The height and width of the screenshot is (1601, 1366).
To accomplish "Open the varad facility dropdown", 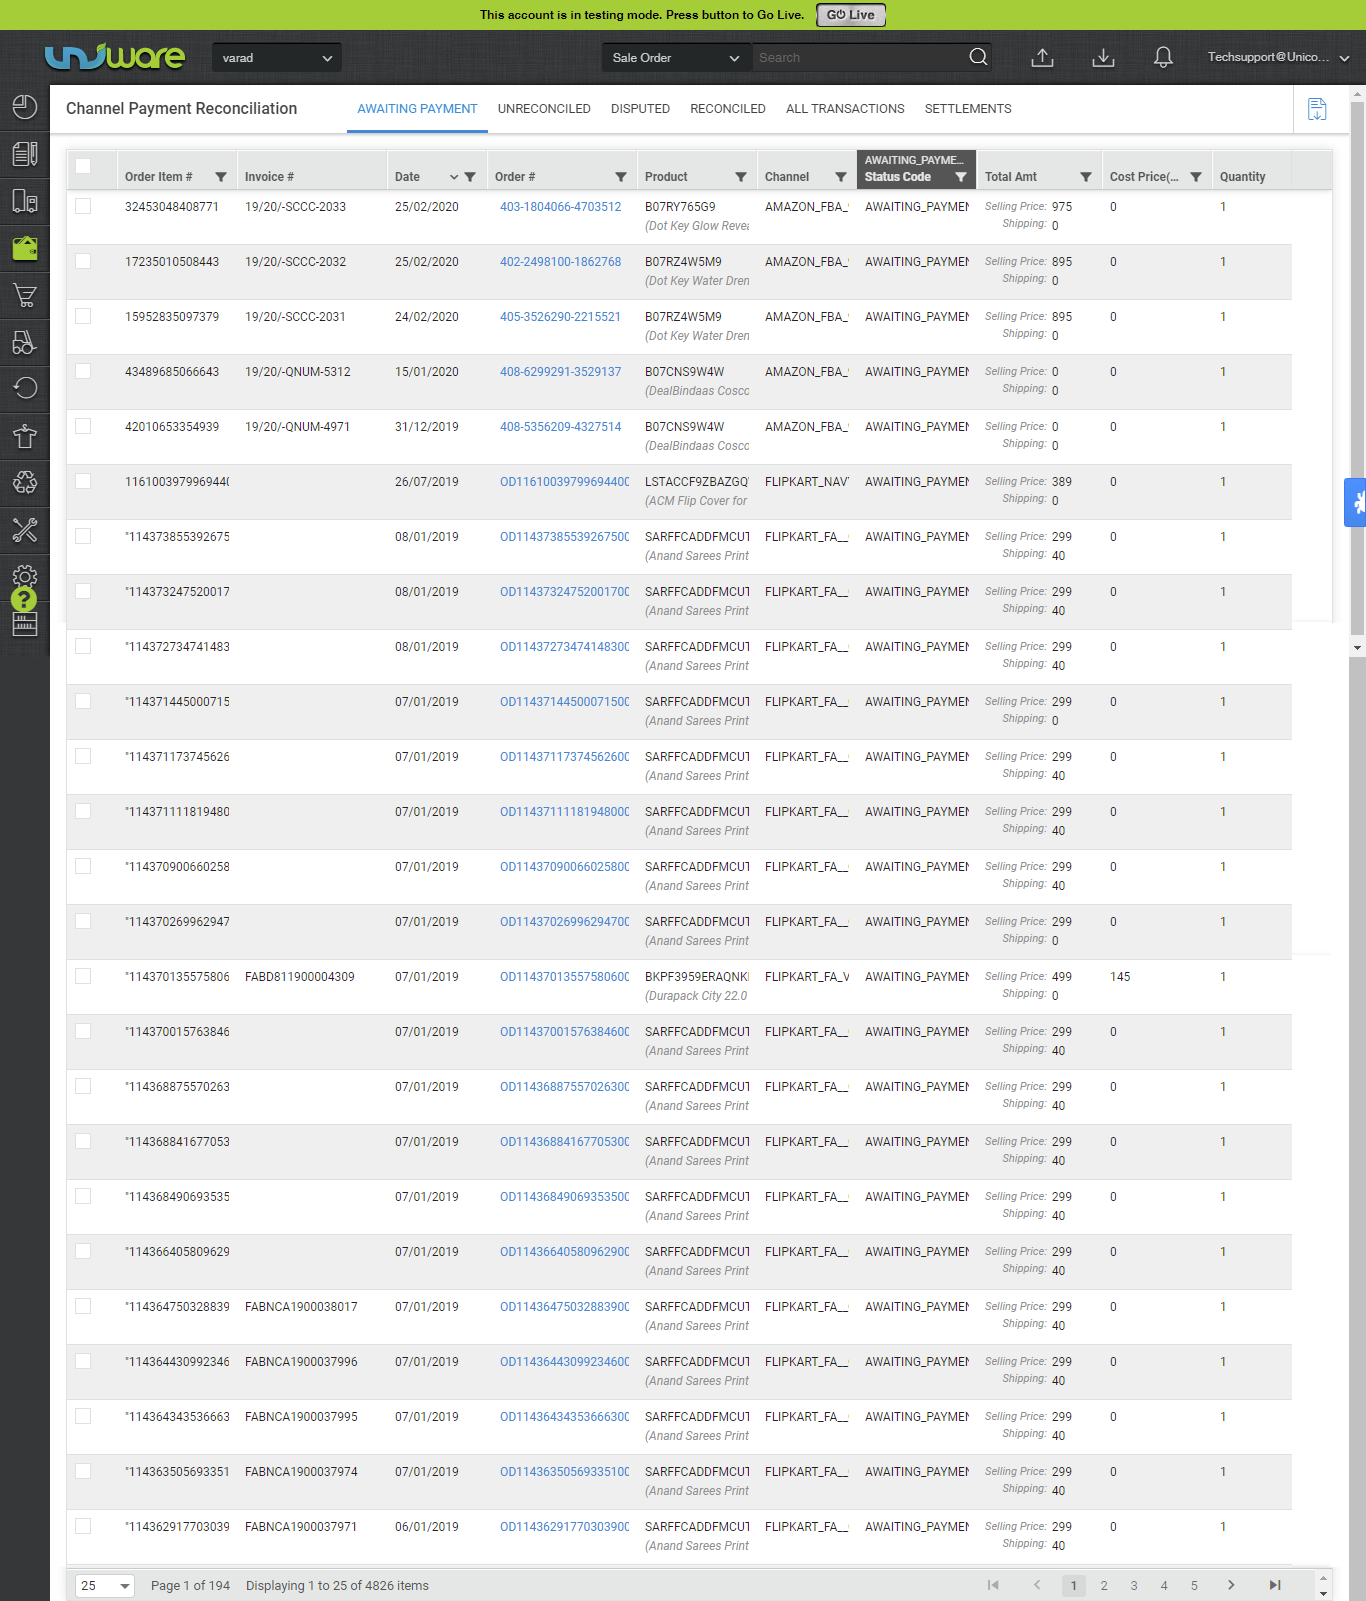I will (x=277, y=58).
